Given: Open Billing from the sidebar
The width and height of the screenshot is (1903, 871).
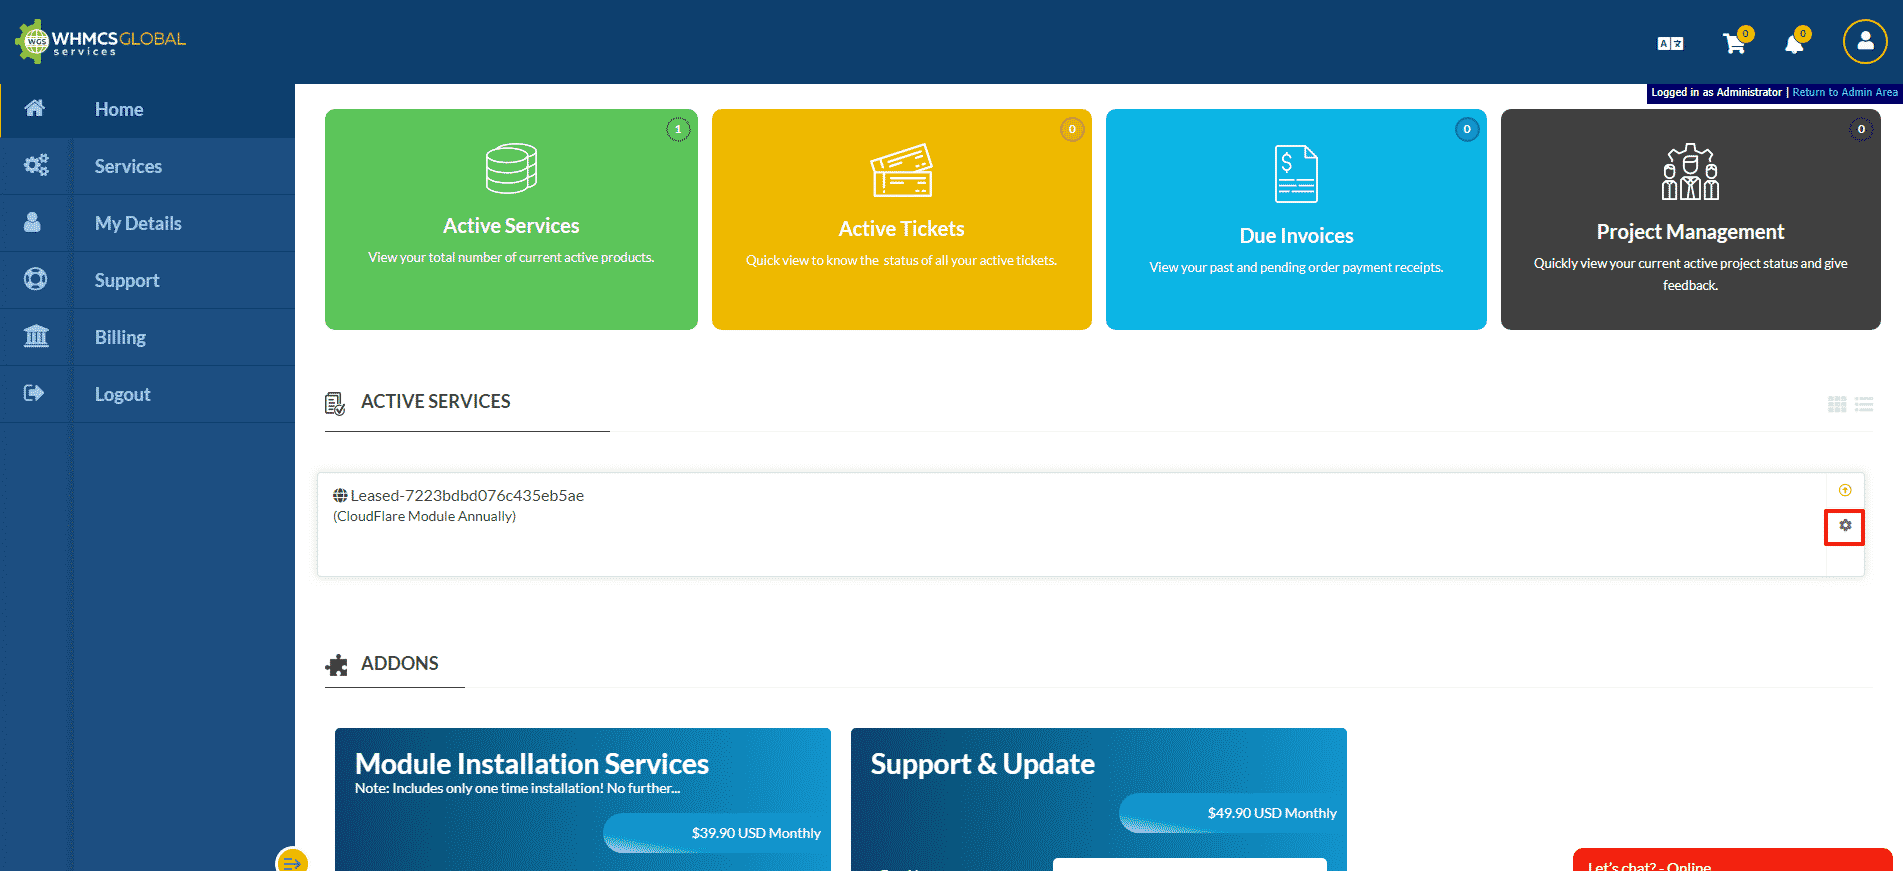Looking at the screenshot, I should [x=120, y=338].
